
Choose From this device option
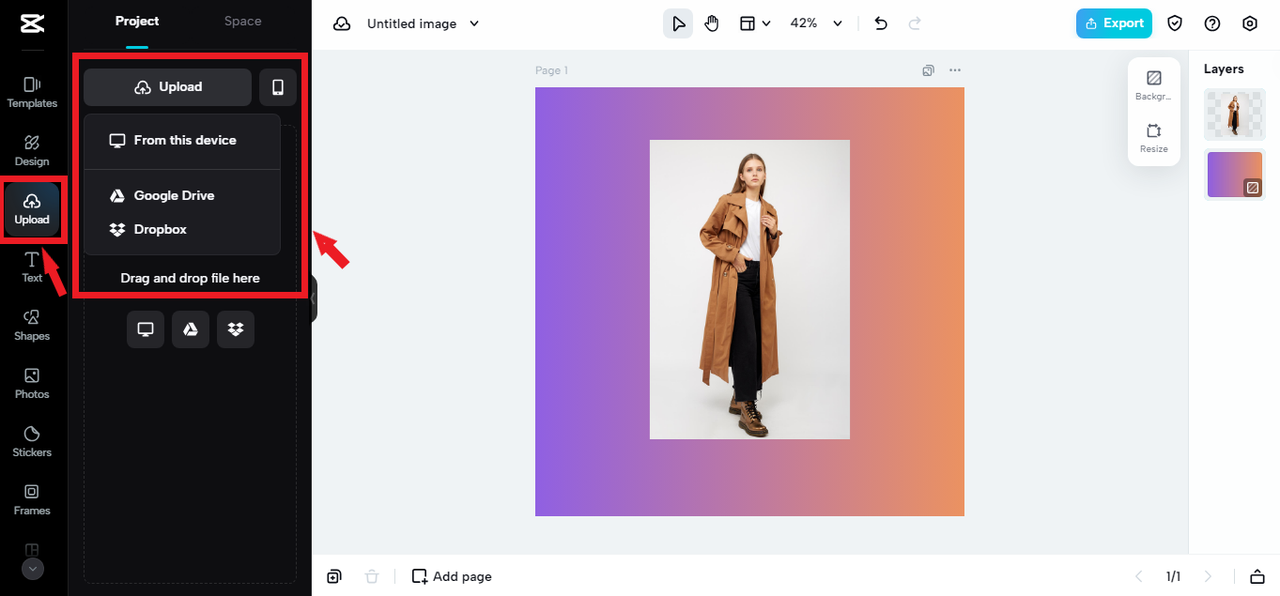(182, 140)
